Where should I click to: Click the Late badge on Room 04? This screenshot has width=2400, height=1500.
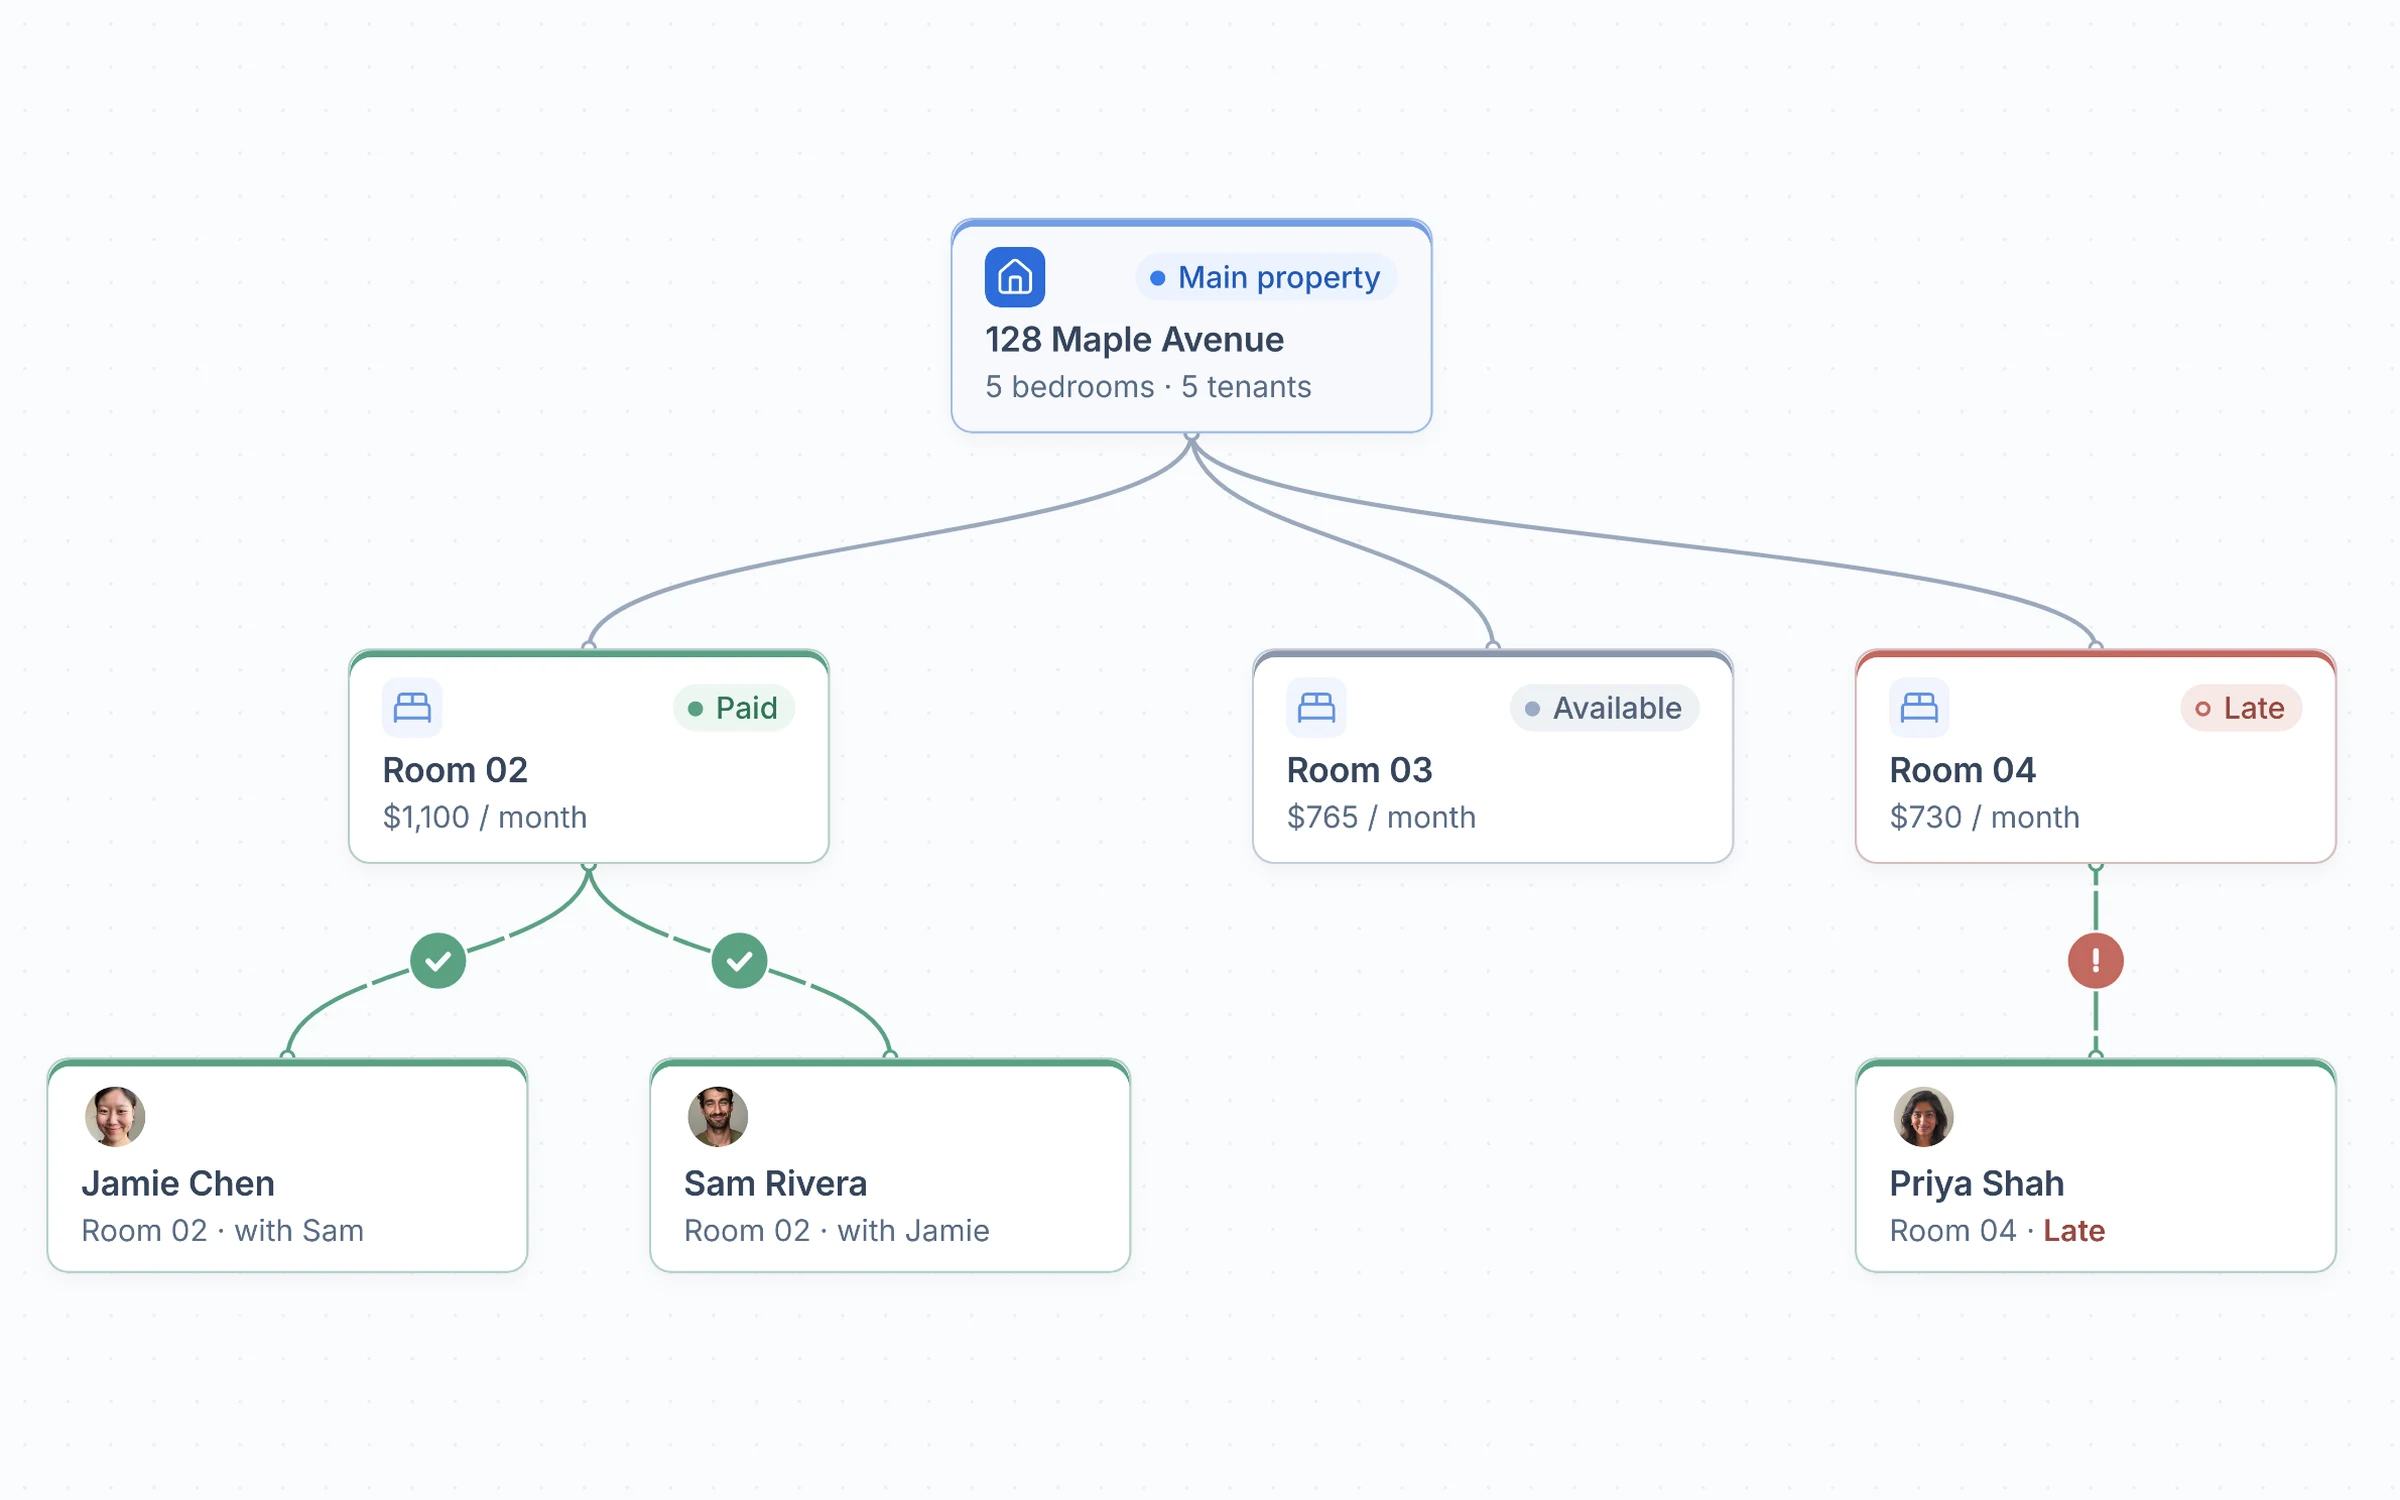[x=2241, y=708]
